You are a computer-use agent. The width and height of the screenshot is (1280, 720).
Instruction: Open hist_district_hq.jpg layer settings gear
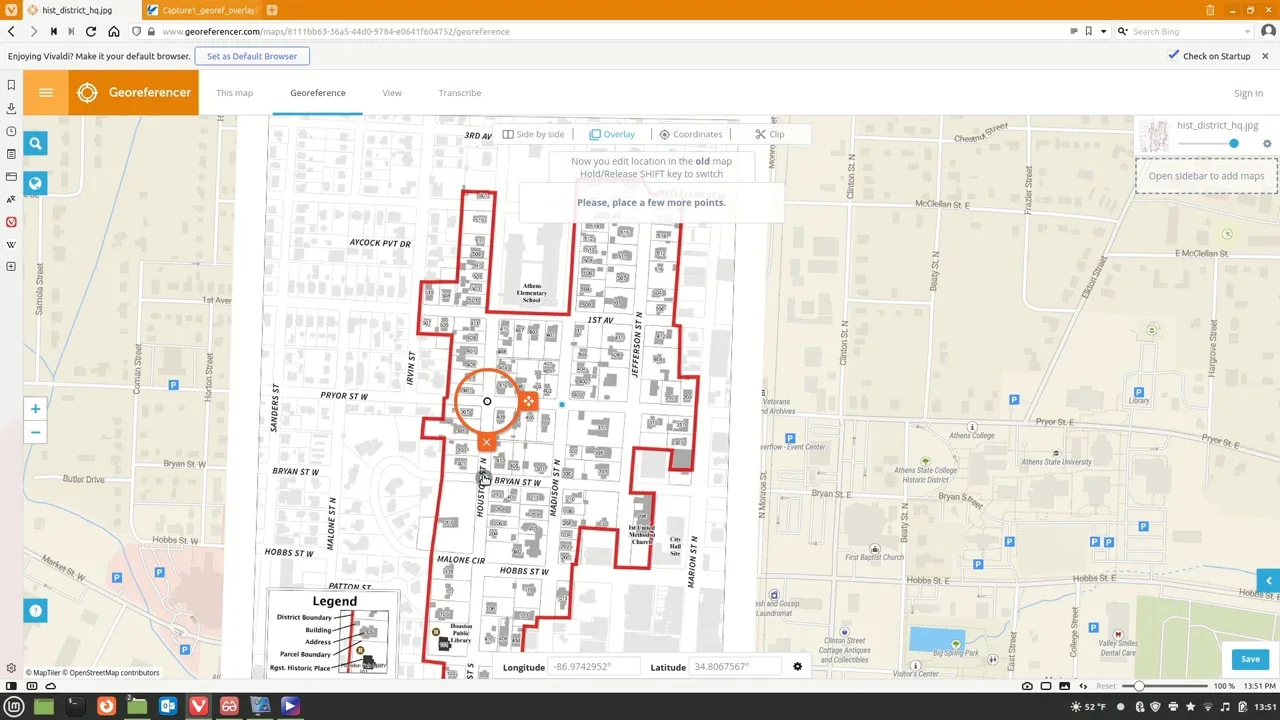[1267, 144]
